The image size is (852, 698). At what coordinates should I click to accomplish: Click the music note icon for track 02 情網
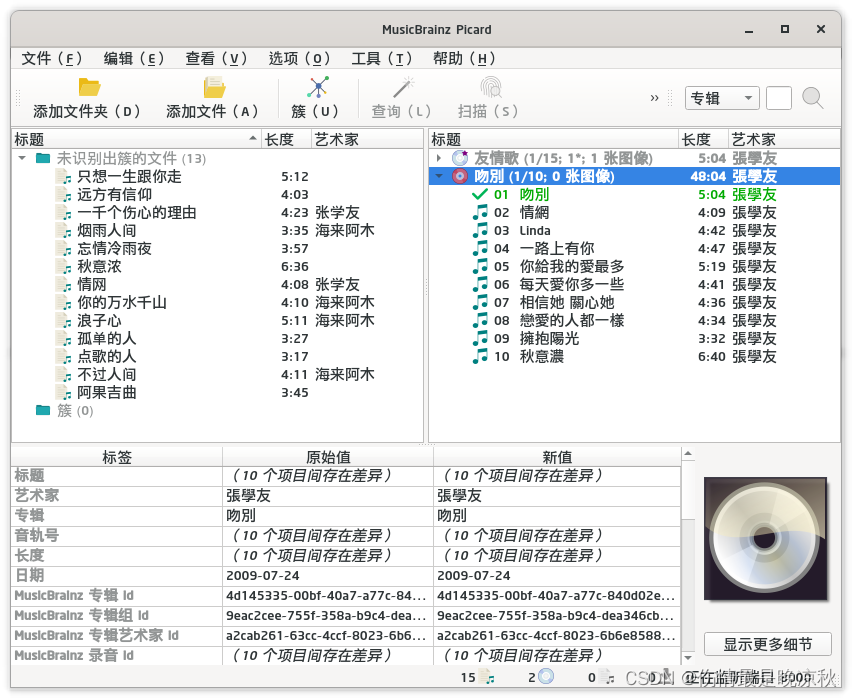480,212
